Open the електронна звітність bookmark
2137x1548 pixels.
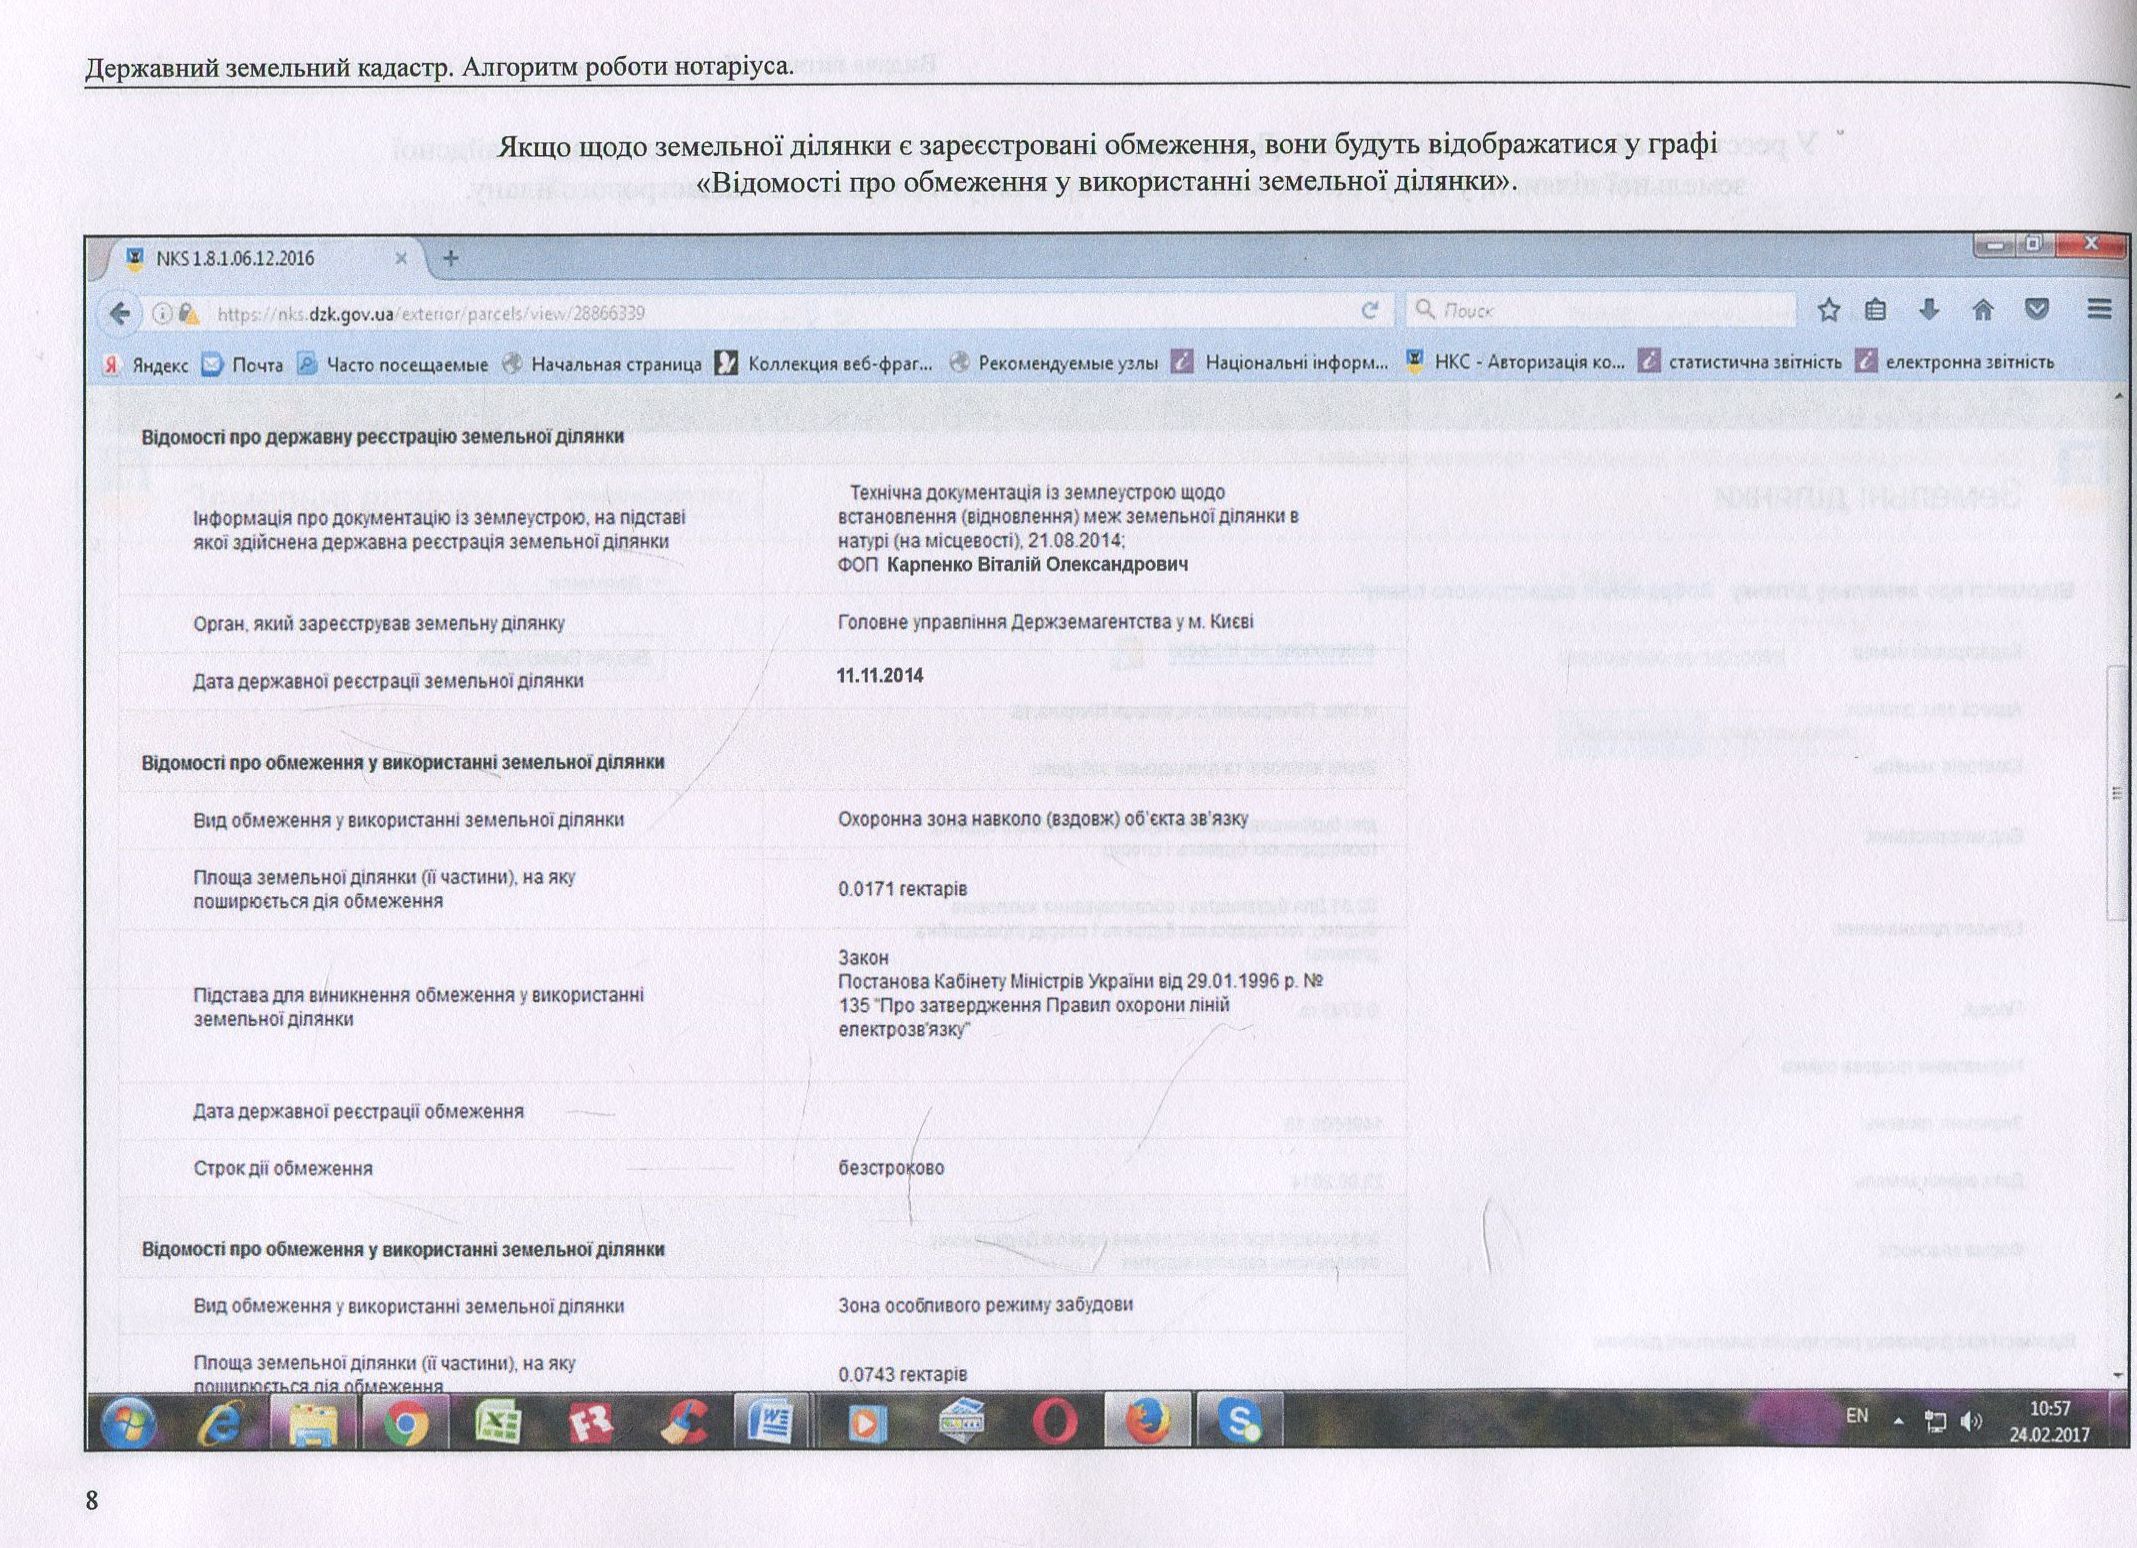[x=1955, y=362]
